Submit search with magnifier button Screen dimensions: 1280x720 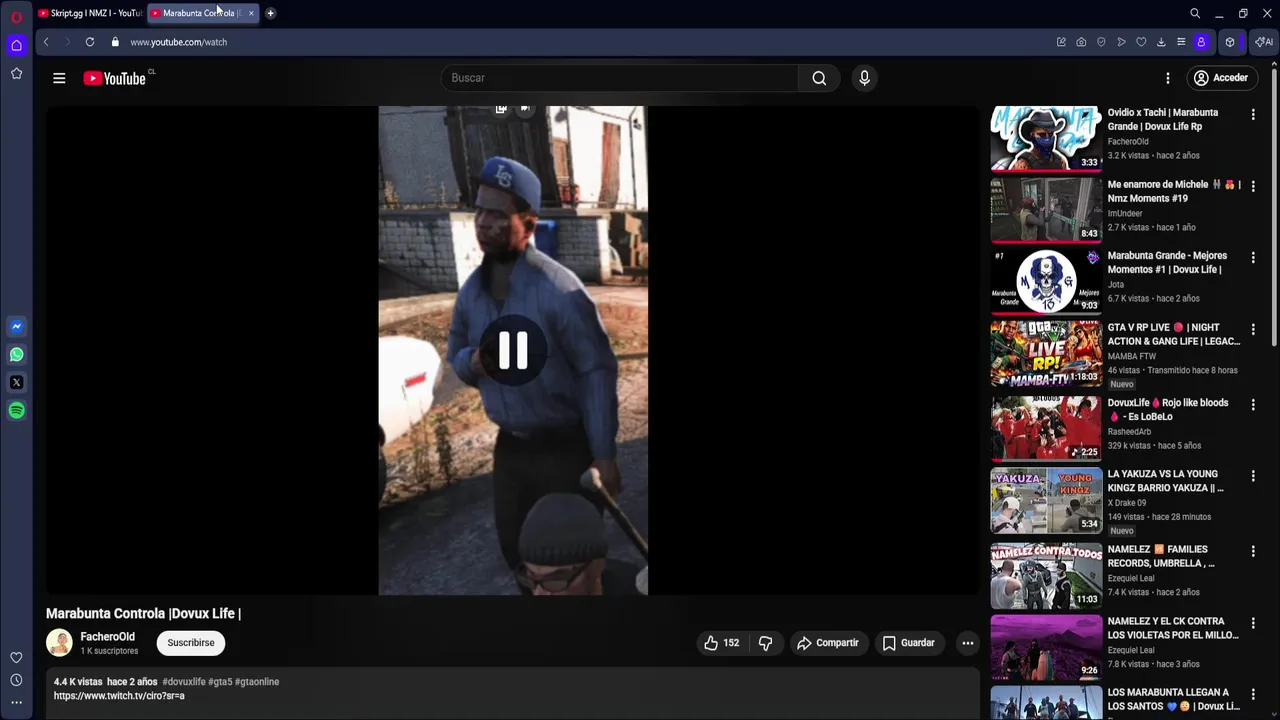(819, 78)
